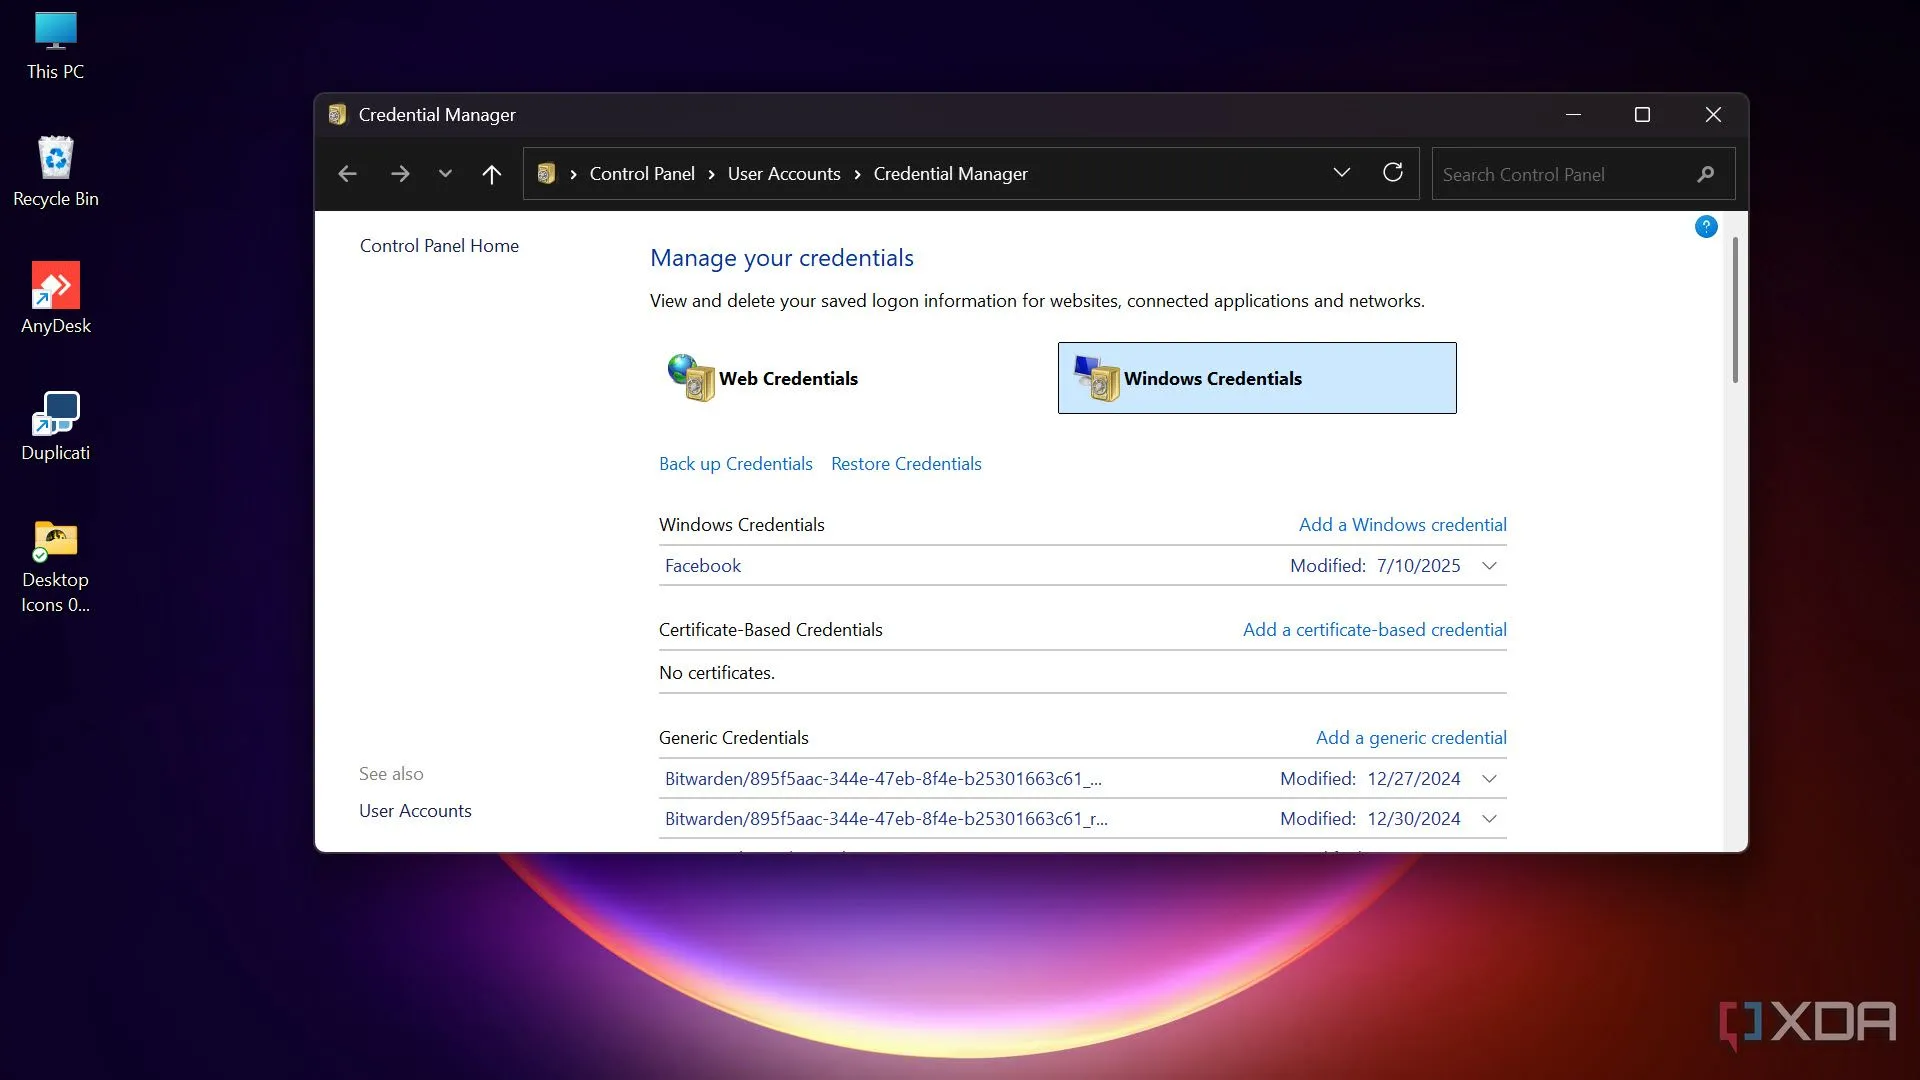Expand the Bitwarden credential modified 12/30/2024
The image size is (1920, 1080).
[x=1489, y=819]
